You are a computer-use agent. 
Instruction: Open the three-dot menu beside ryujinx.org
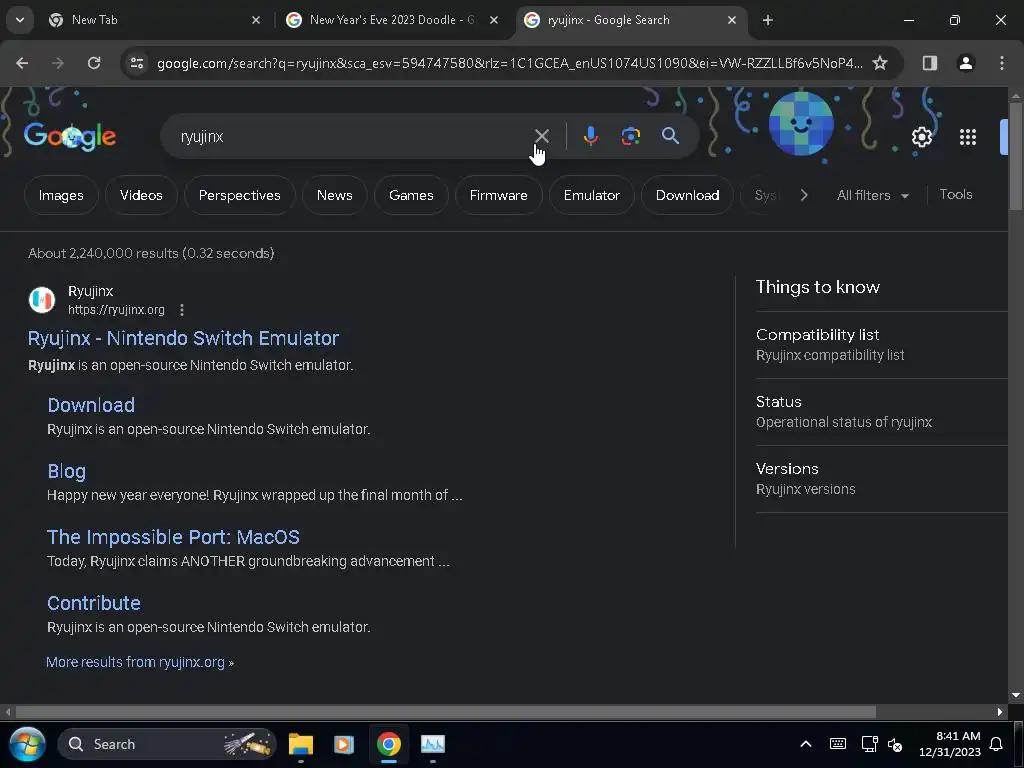[182, 310]
